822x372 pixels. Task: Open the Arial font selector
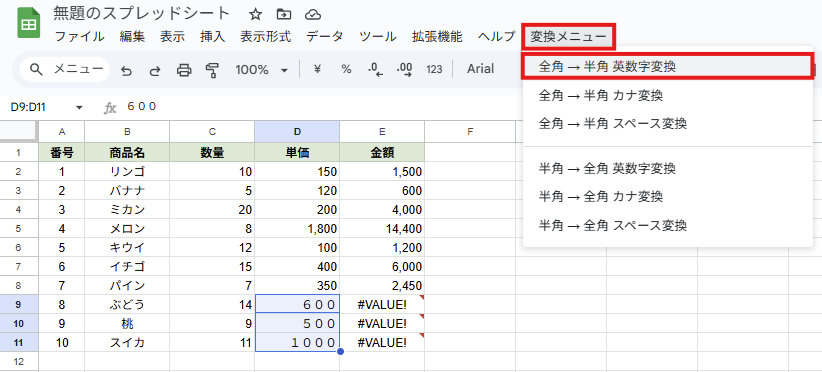[x=481, y=69]
